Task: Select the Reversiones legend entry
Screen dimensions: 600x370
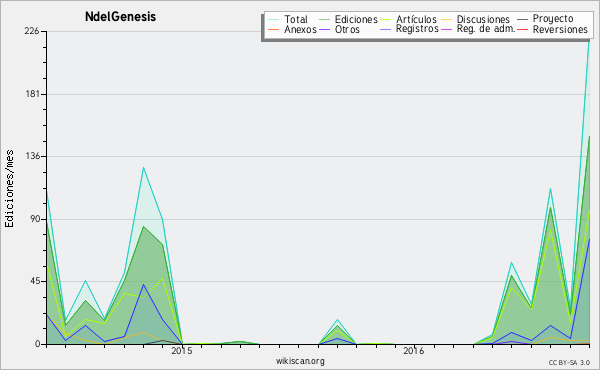Action: [x=560, y=29]
